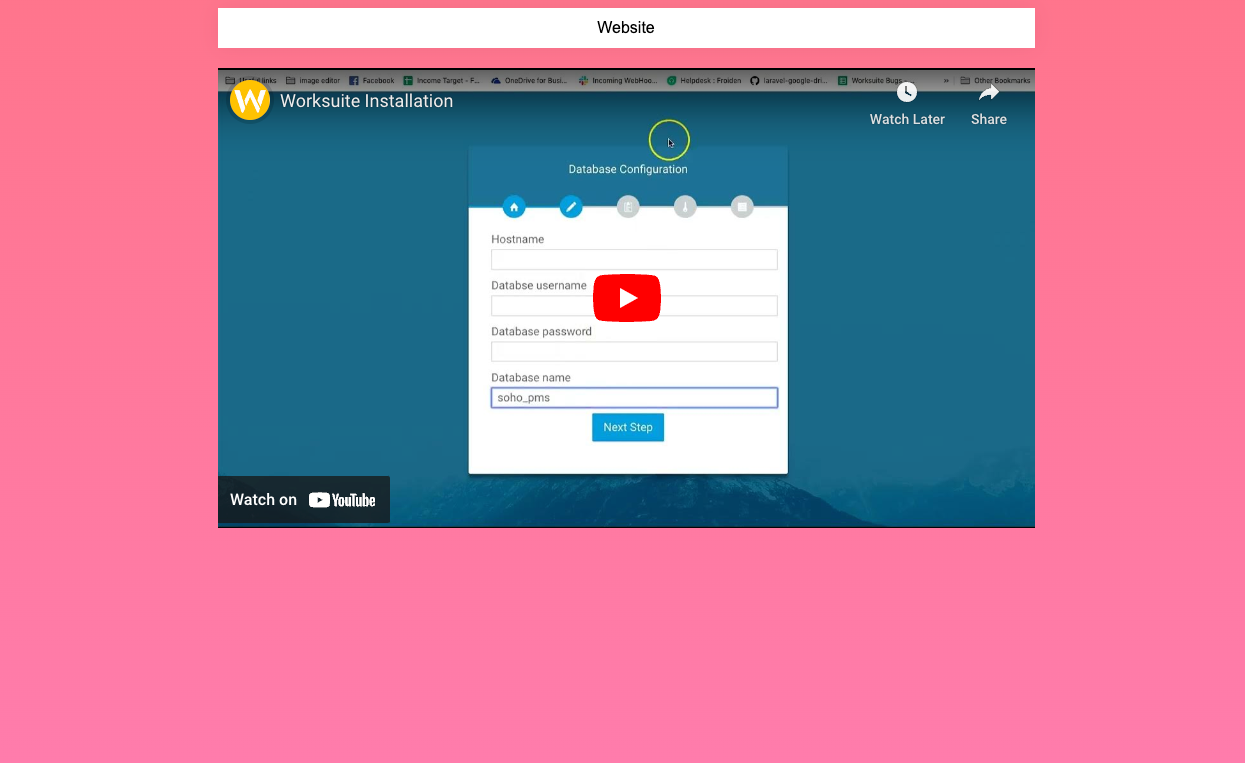This screenshot has width=1245, height=763.
Task: Focus the Database name field with soho_pms
Action: coord(634,398)
